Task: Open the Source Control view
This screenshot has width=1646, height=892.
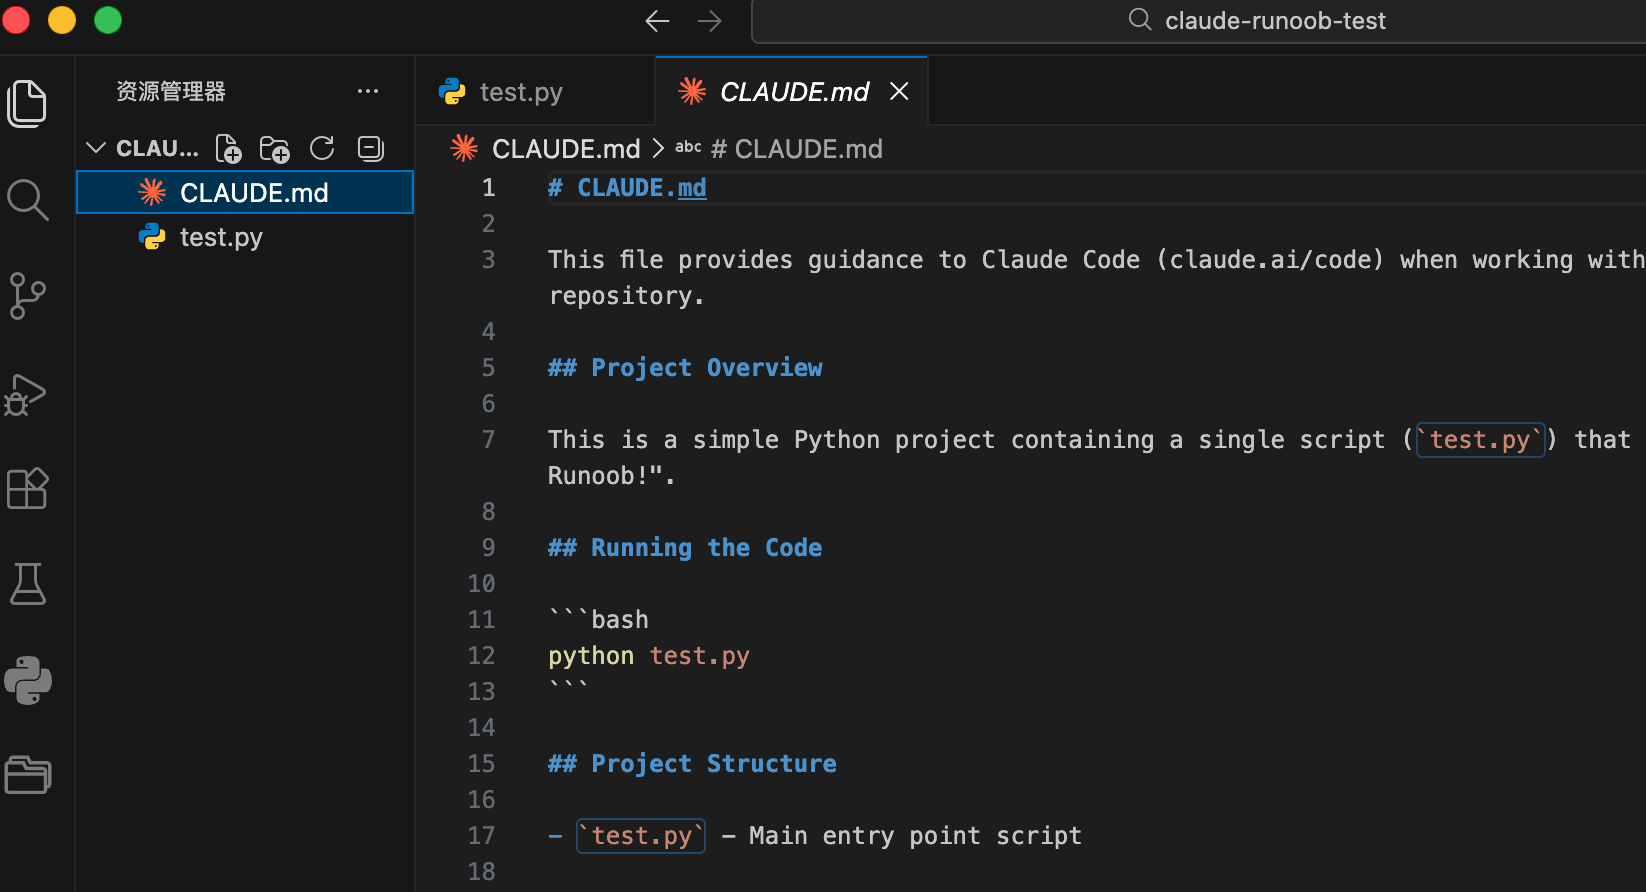Action: point(27,296)
